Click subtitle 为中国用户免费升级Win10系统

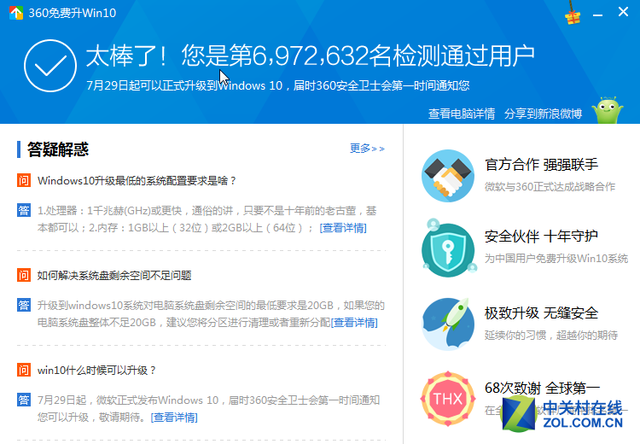tap(556, 258)
